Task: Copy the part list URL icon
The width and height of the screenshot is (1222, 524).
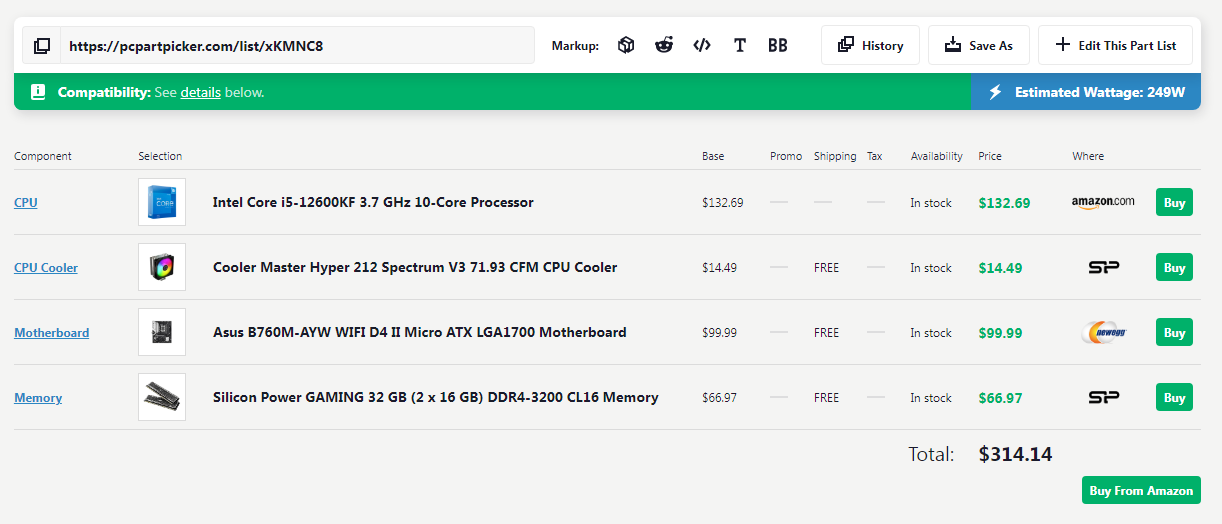Action: [x=41, y=45]
